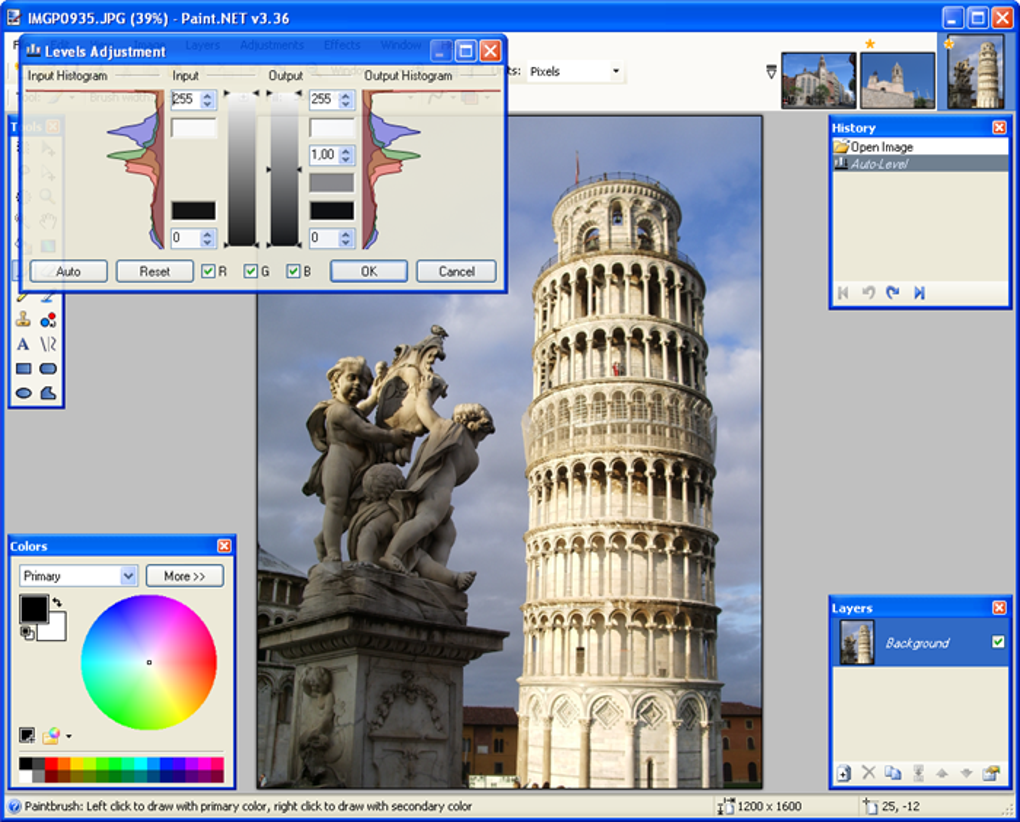The width and height of the screenshot is (1020, 822).
Task: Click the input black color box
Action: click(194, 210)
